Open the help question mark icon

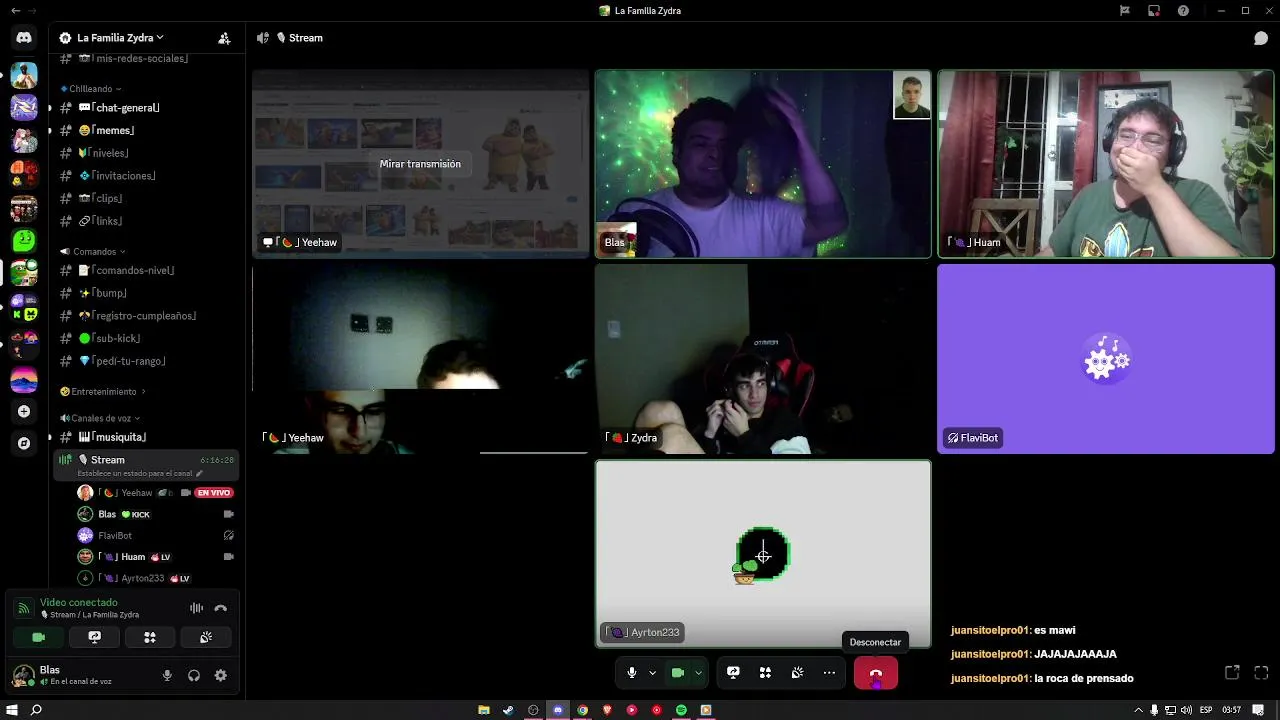pos(1184,10)
